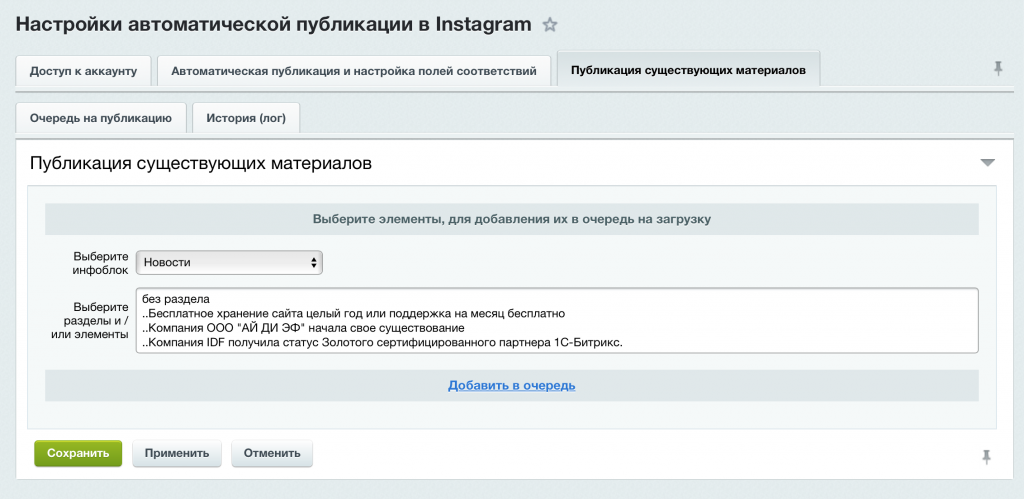This screenshot has height=499, width=1024.
Task: Click the Применить button
Action: click(x=176, y=453)
